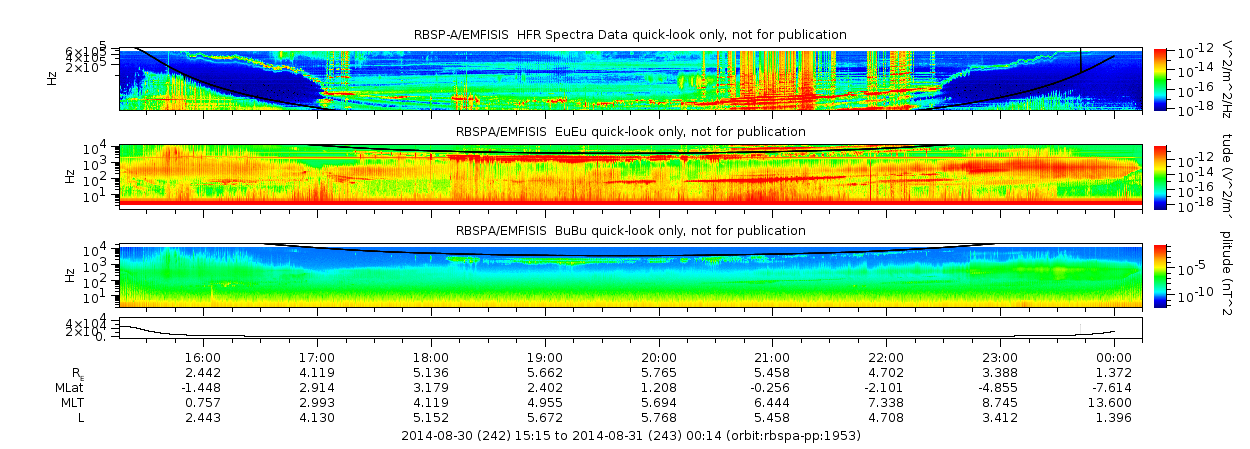The height and width of the screenshot is (449, 1250).
Task: Click the MLat value -4.855
Action: [1000, 387]
